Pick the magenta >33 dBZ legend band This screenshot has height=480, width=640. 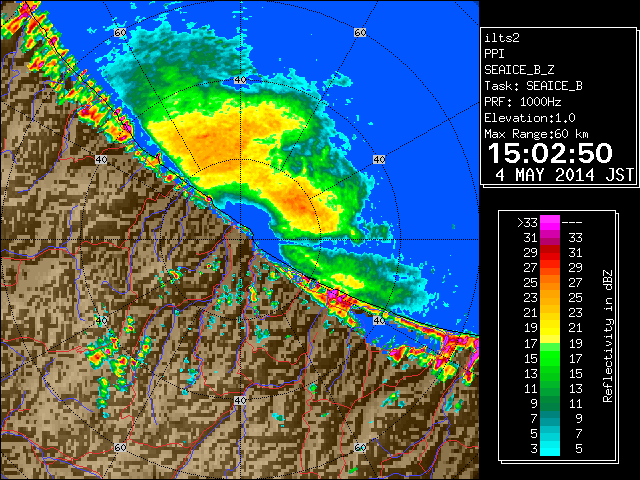click(x=550, y=222)
